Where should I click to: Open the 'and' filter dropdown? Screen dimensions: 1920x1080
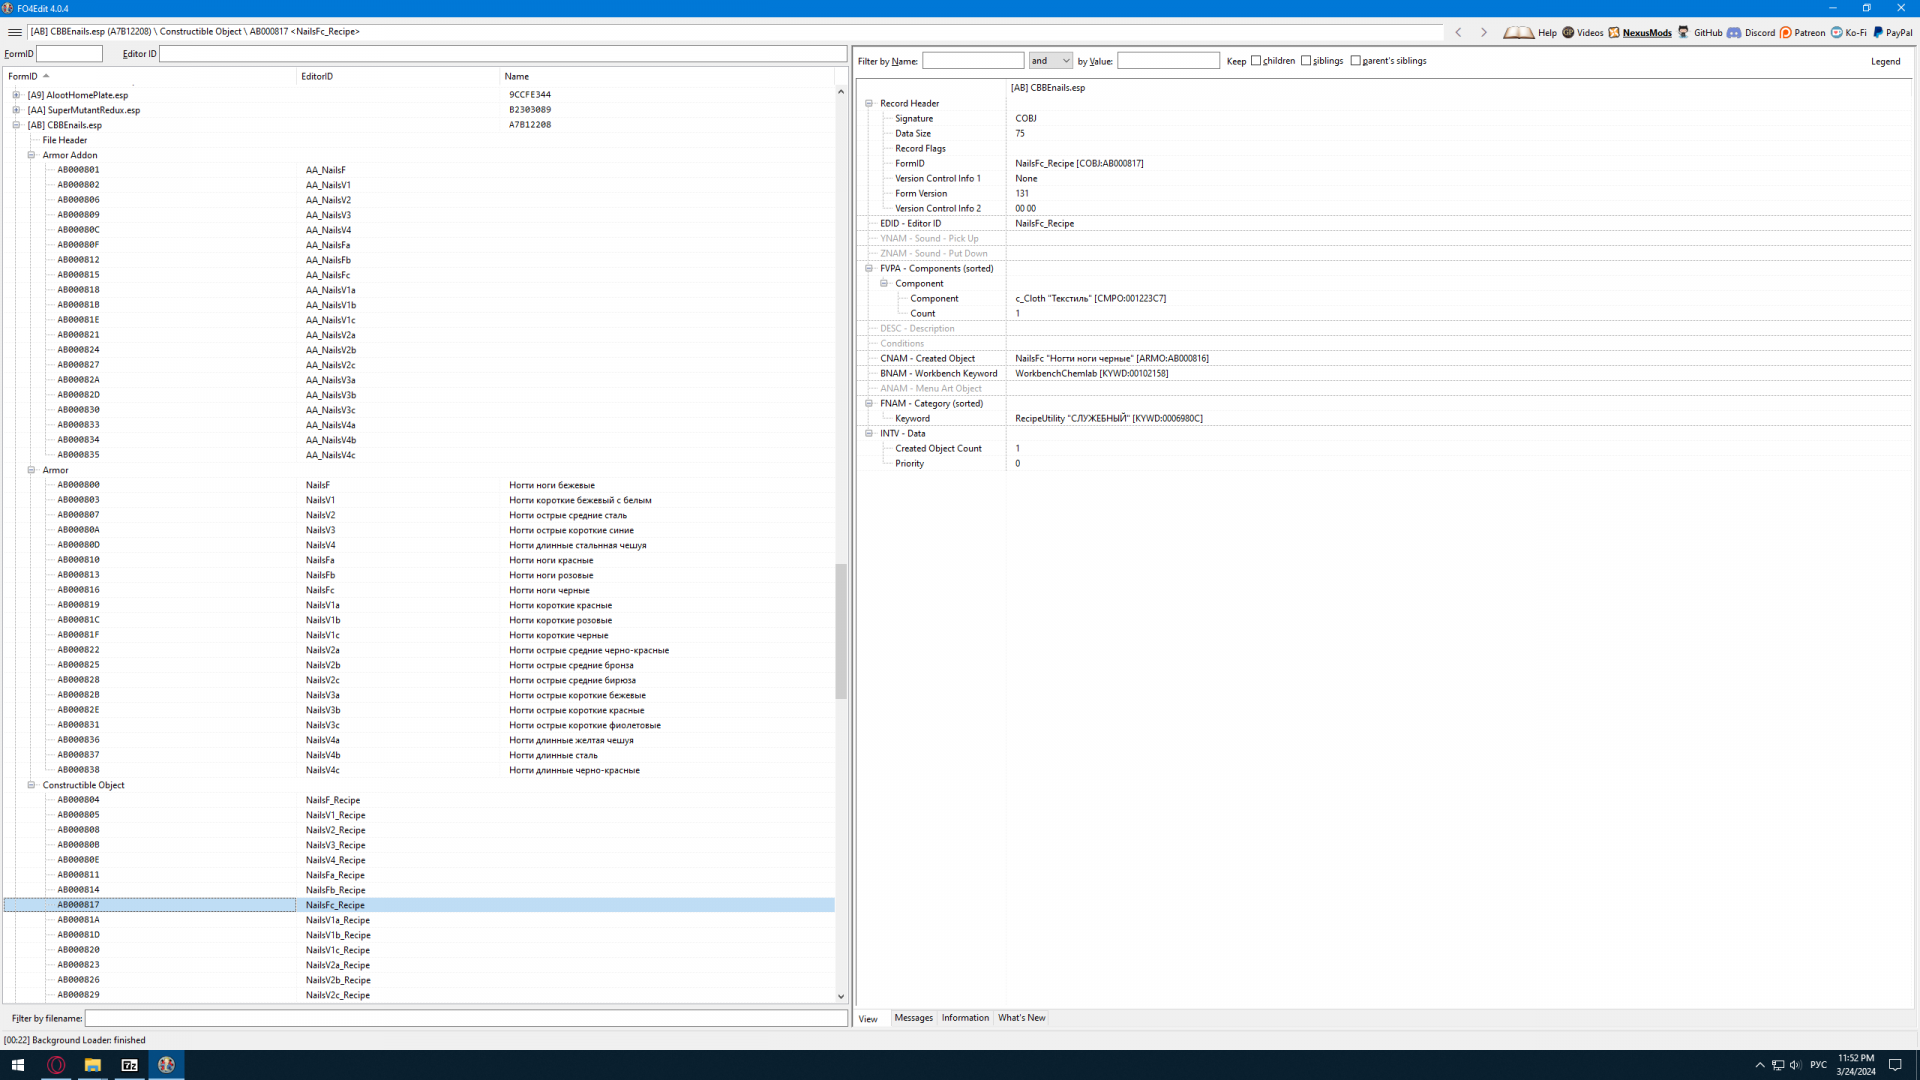pyautogui.click(x=1050, y=61)
